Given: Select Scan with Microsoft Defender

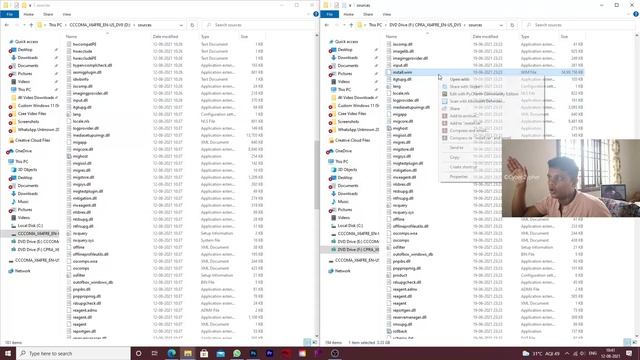Looking at the screenshot, I should tap(476, 101).
